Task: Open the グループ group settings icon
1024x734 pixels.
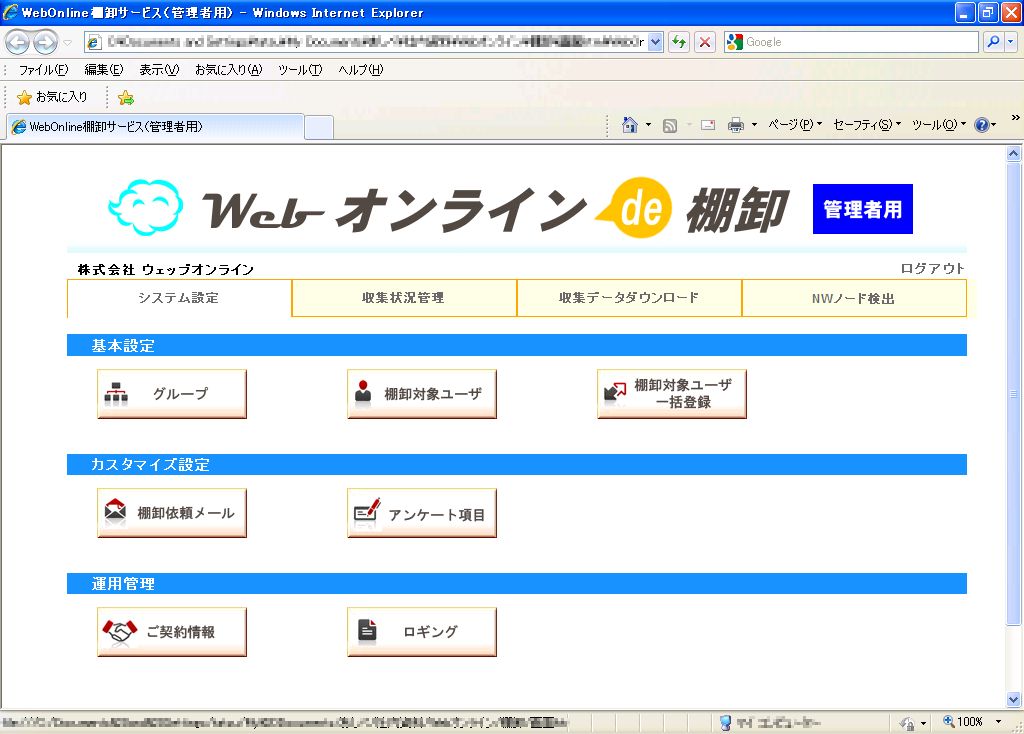Action: point(171,393)
